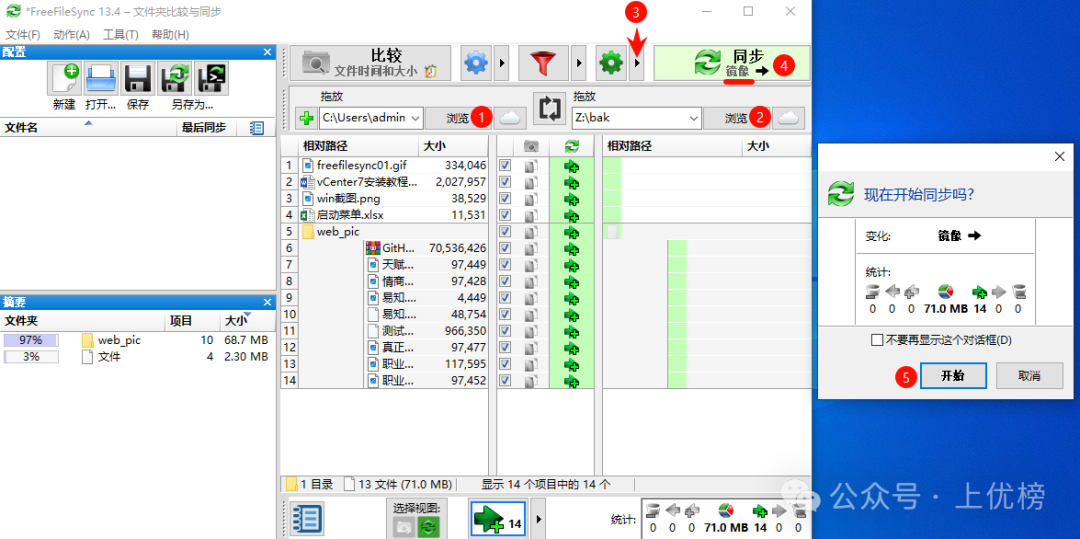
Task: Check 不要再显示这个对话框 option
Action: tap(877, 340)
